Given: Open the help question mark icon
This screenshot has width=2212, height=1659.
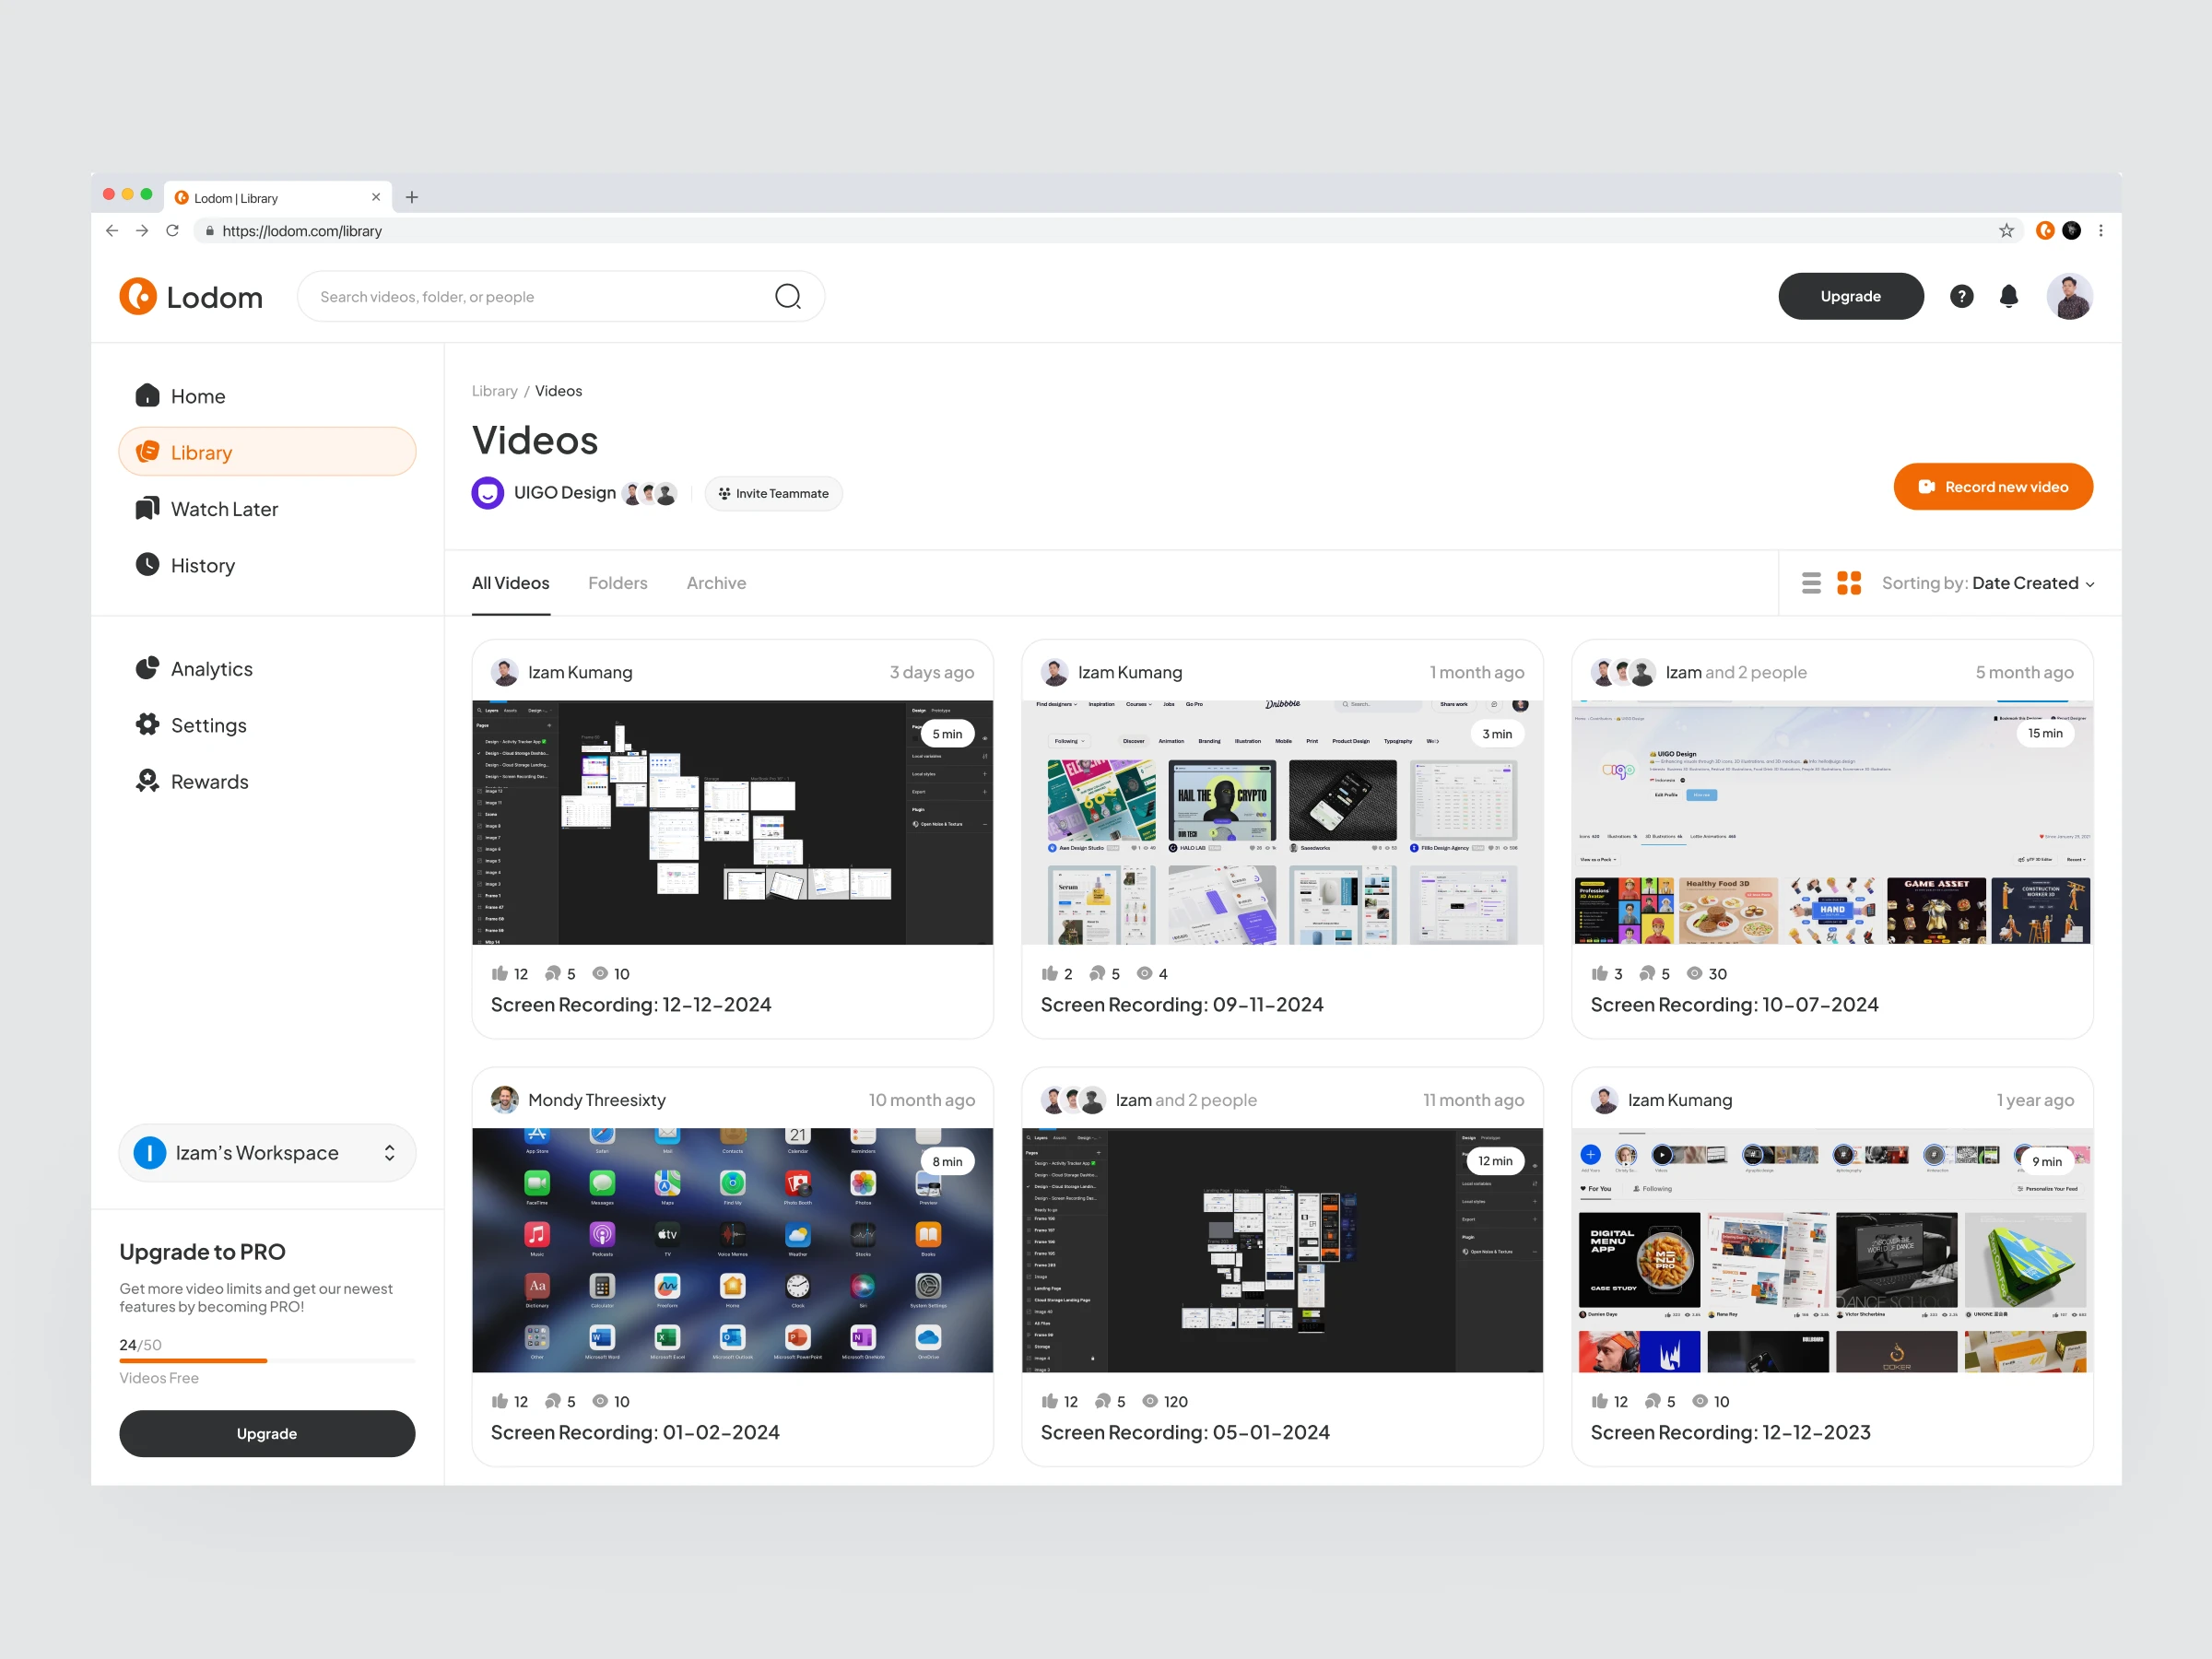Looking at the screenshot, I should pyautogui.click(x=1961, y=296).
